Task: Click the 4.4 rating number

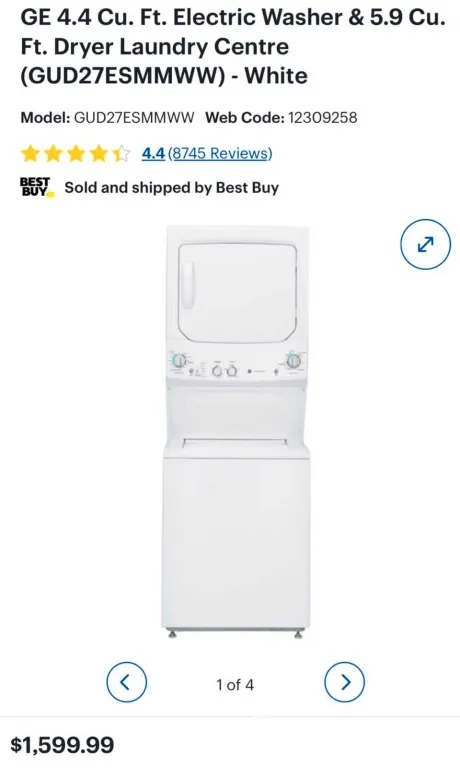Action: click(153, 153)
